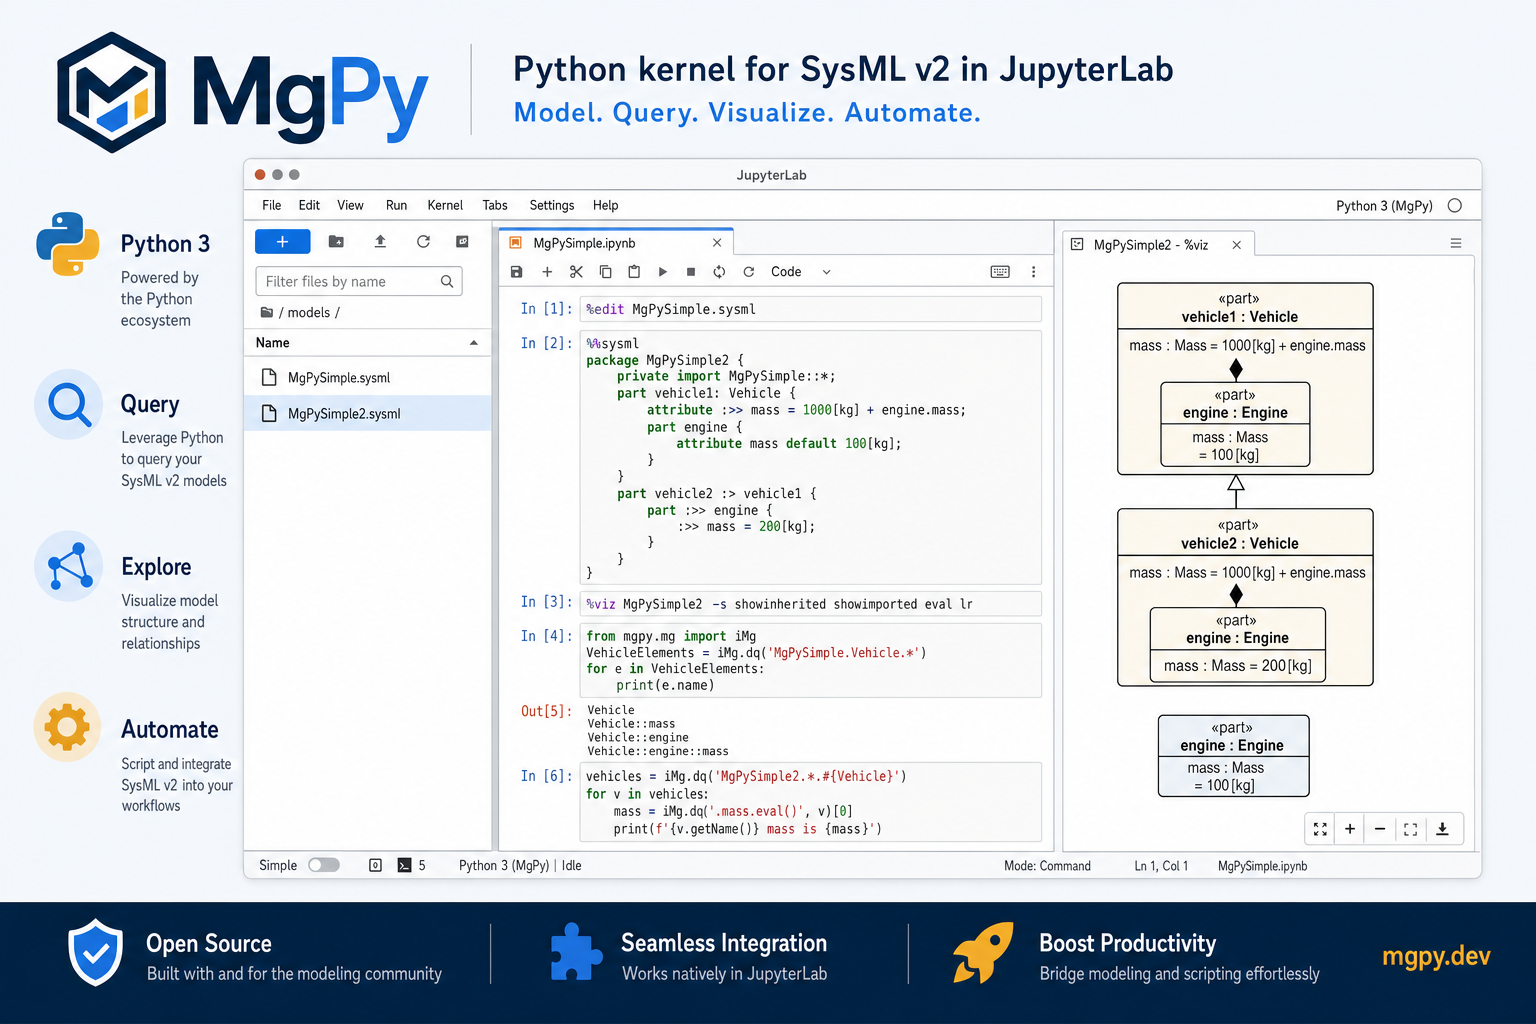Open the File menu
The image size is (1536, 1024).
coord(272,205)
